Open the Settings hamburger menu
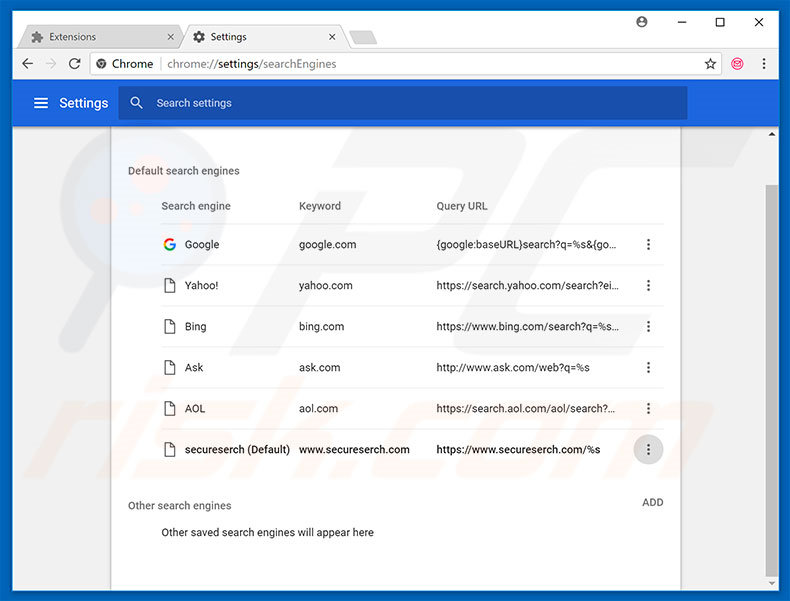This screenshot has height=601, width=790. pos(41,103)
